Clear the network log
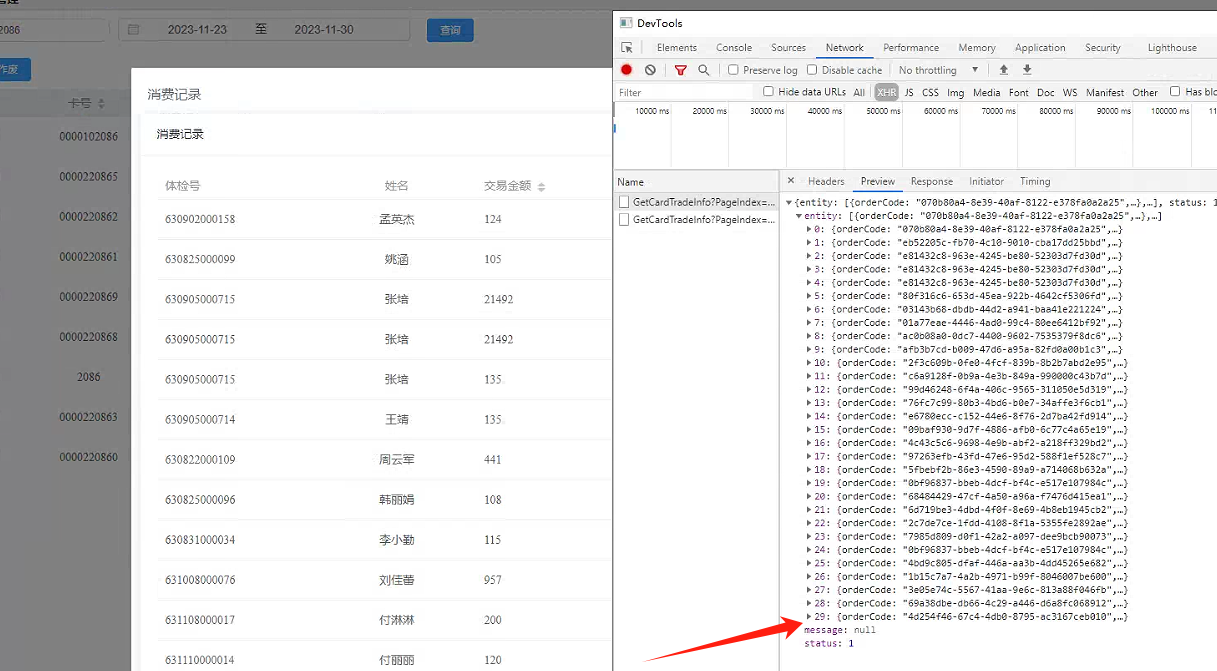 (x=650, y=70)
